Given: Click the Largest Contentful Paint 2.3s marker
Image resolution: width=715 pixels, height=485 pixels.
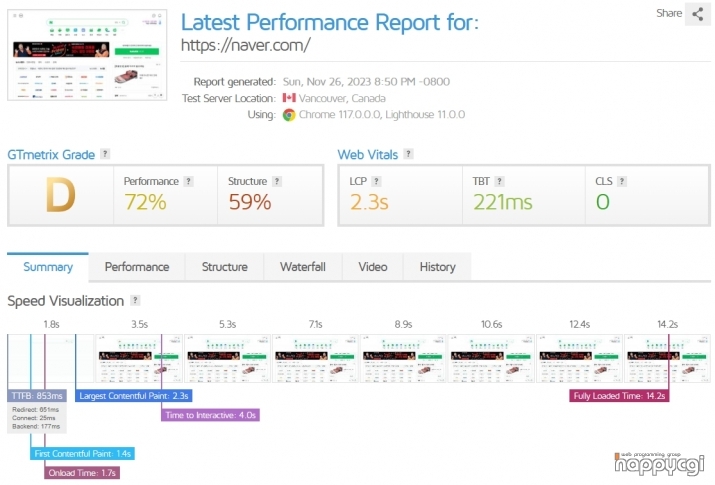Looking at the screenshot, I should tap(134, 396).
